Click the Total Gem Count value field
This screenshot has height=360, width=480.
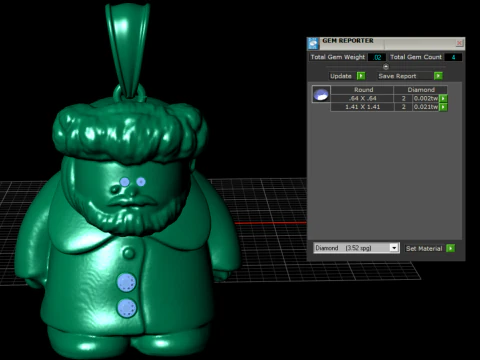pyautogui.click(x=453, y=57)
